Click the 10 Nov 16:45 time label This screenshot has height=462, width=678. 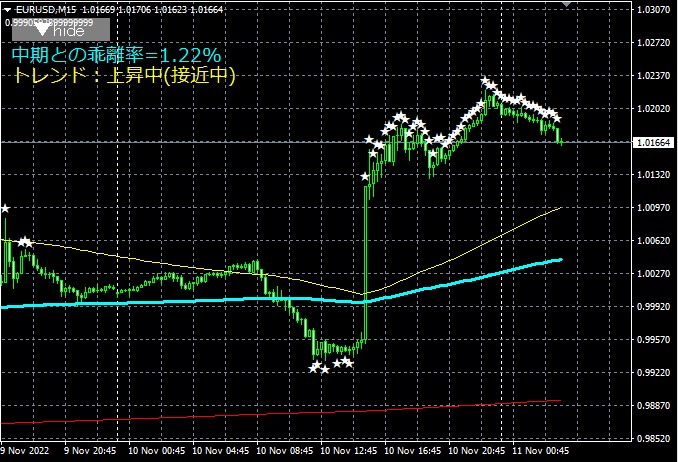click(x=413, y=450)
